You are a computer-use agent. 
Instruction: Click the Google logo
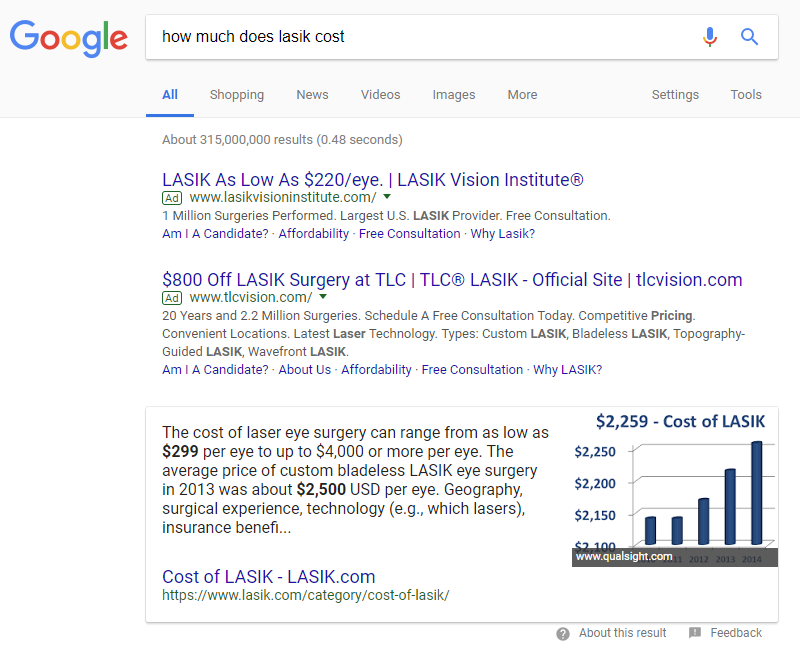[68, 38]
